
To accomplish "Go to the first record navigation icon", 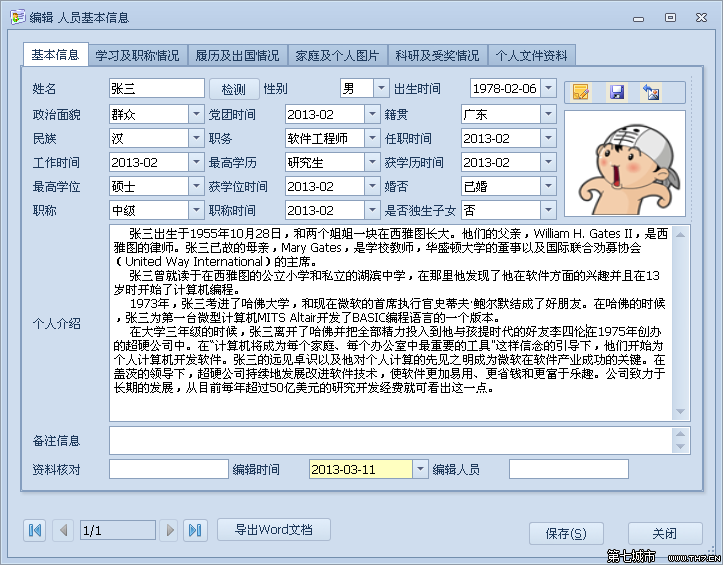I will tap(35, 530).
